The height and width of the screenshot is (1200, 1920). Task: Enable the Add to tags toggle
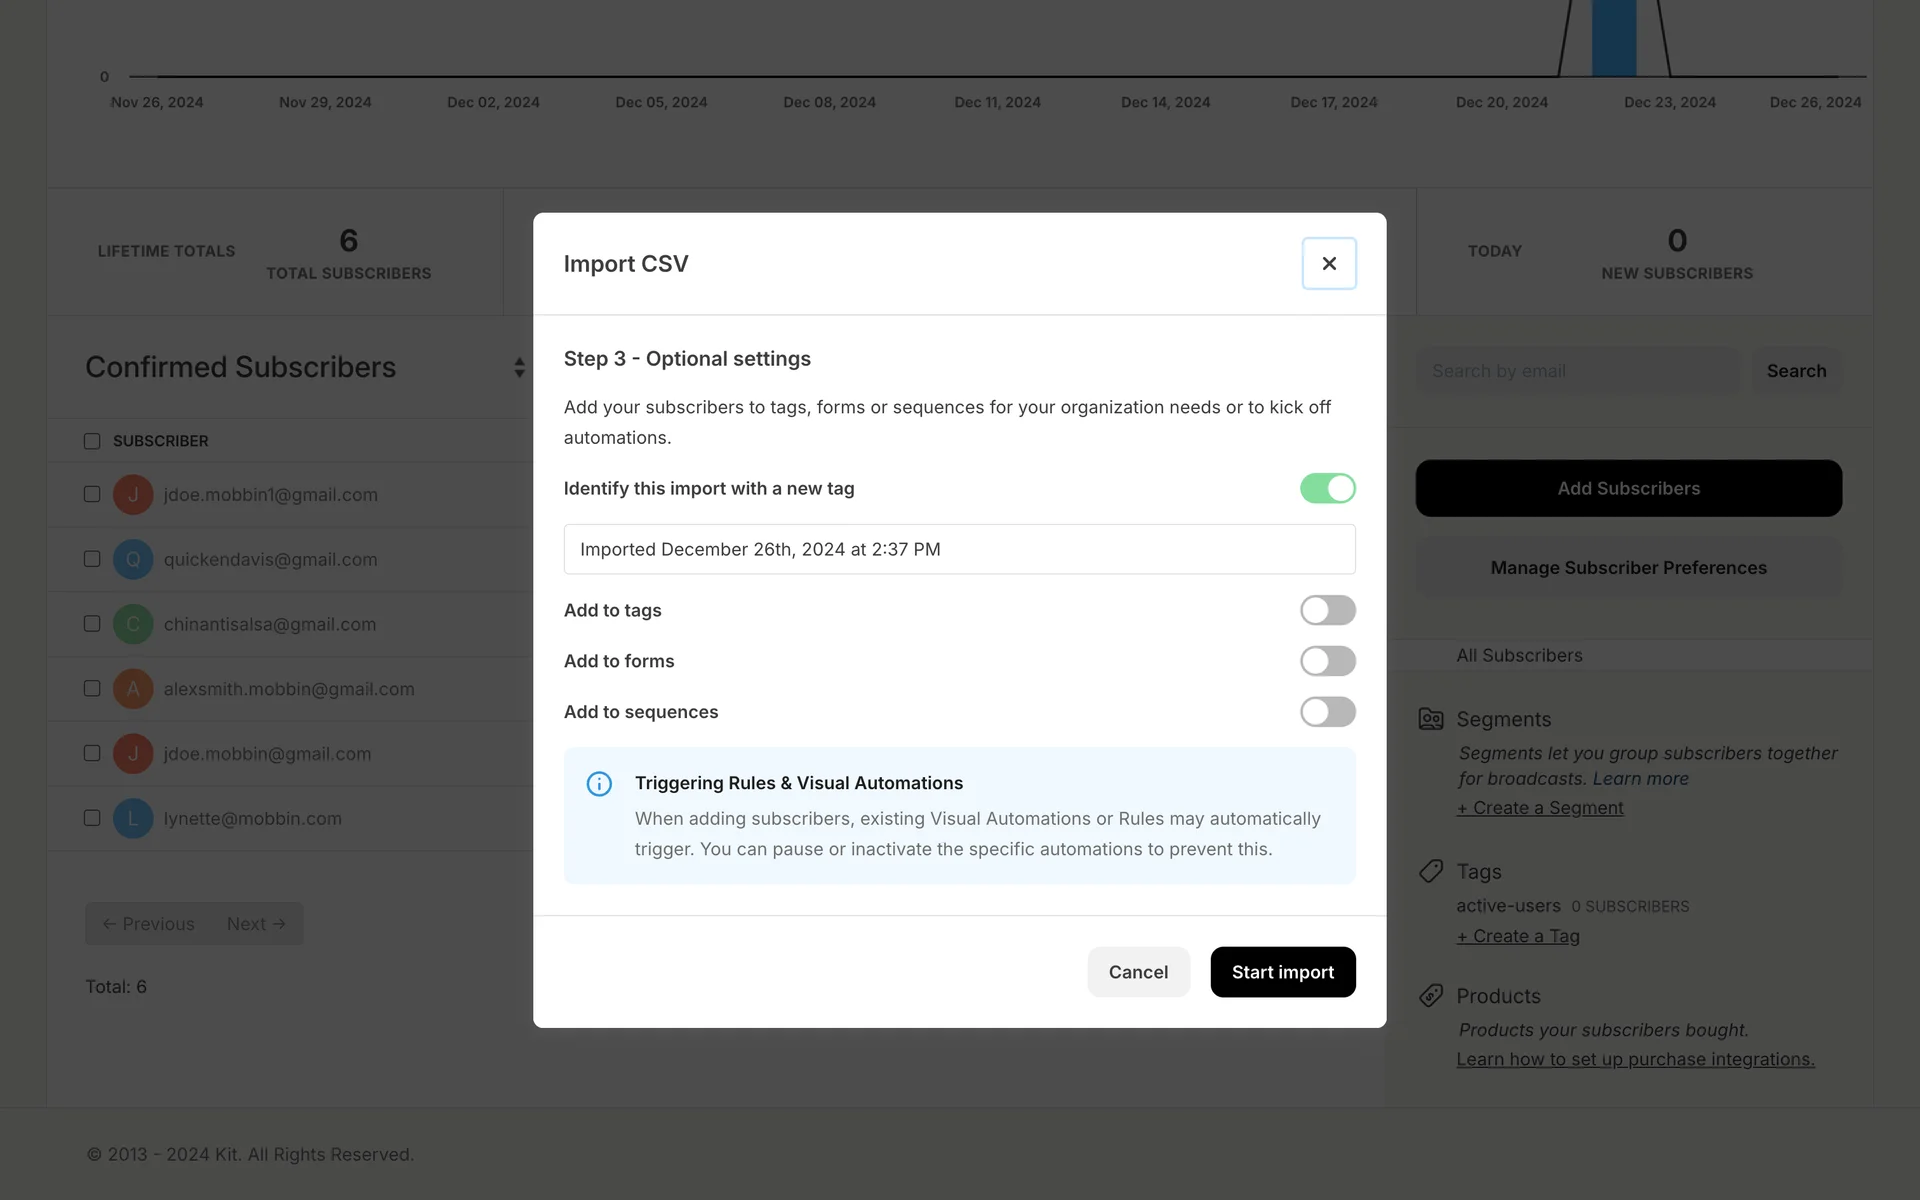click(1327, 610)
